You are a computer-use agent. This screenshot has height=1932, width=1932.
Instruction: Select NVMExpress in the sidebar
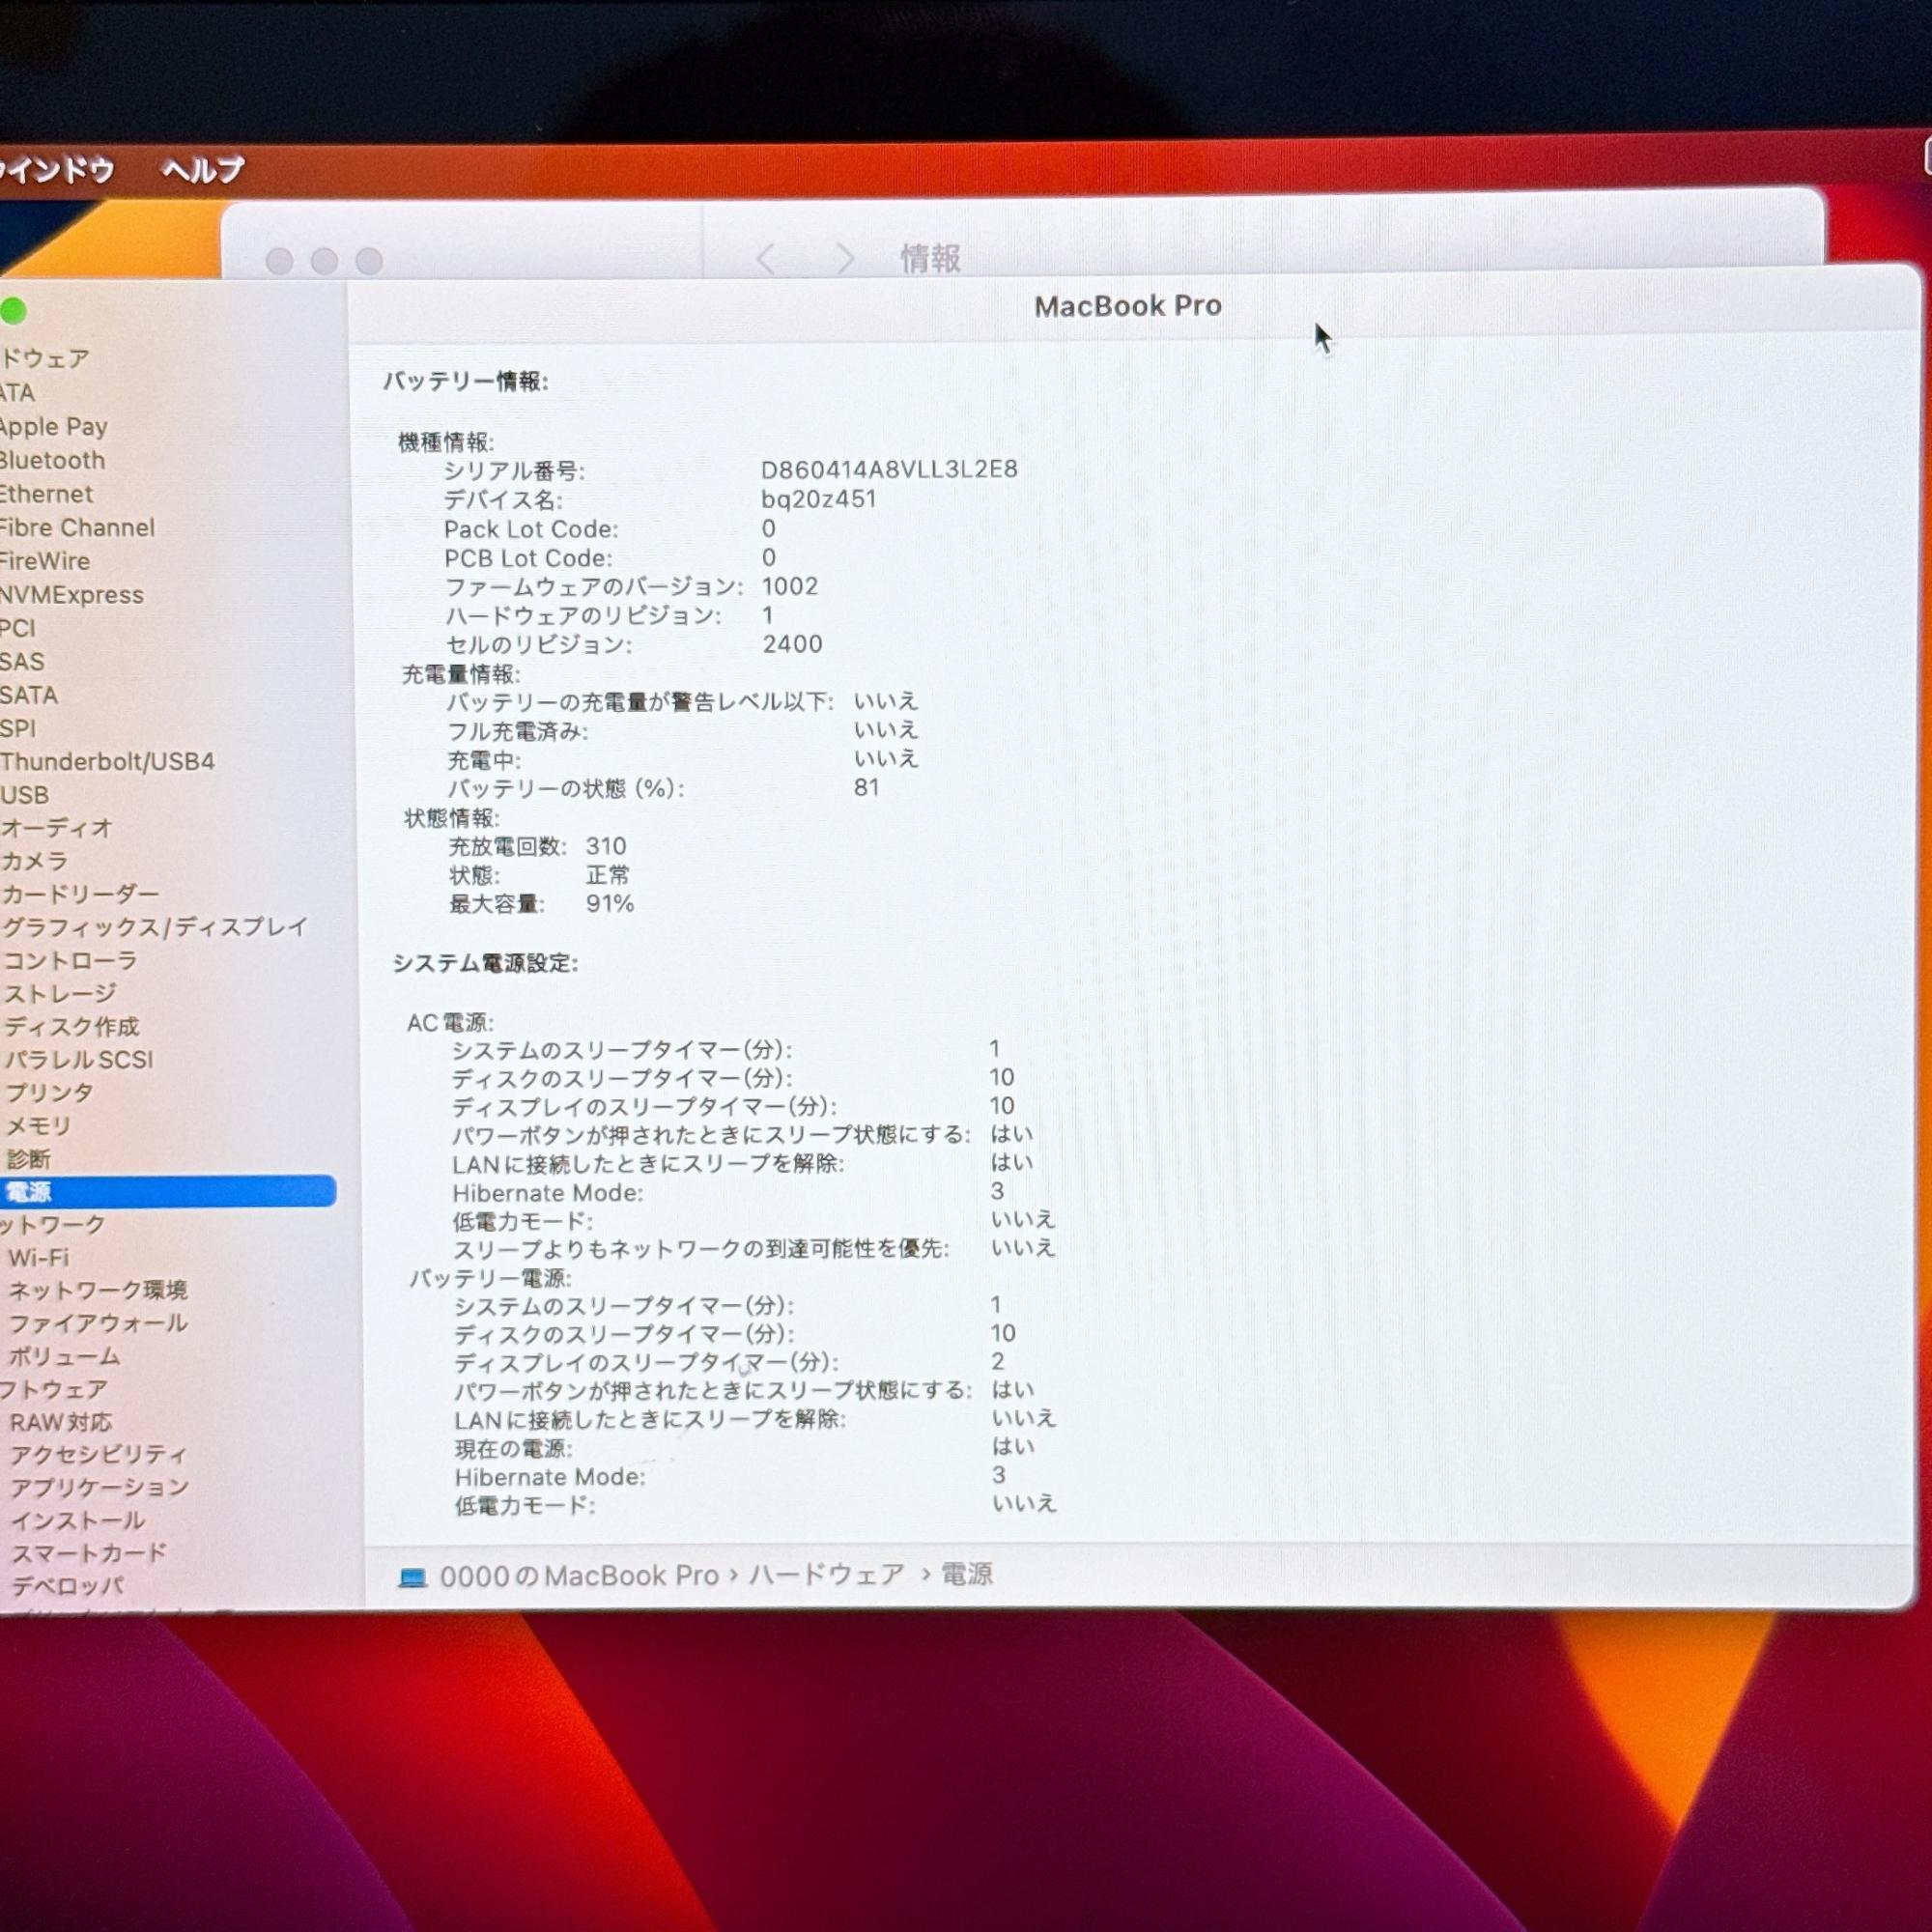coord(71,594)
